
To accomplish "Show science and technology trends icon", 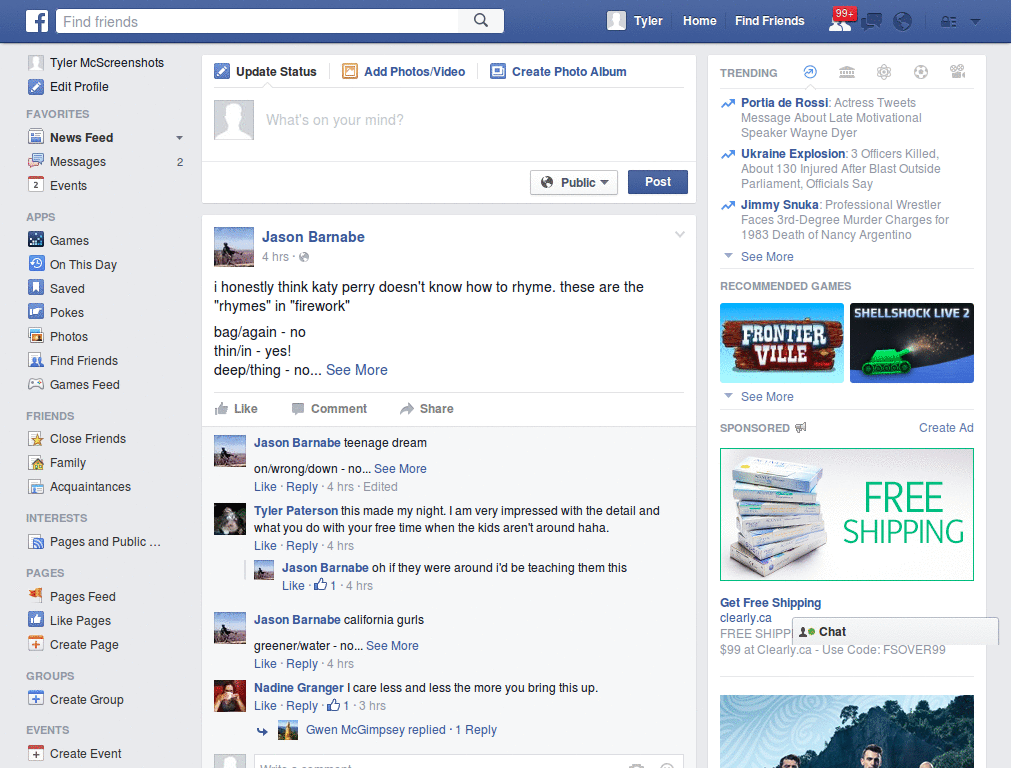I will [884, 72].
